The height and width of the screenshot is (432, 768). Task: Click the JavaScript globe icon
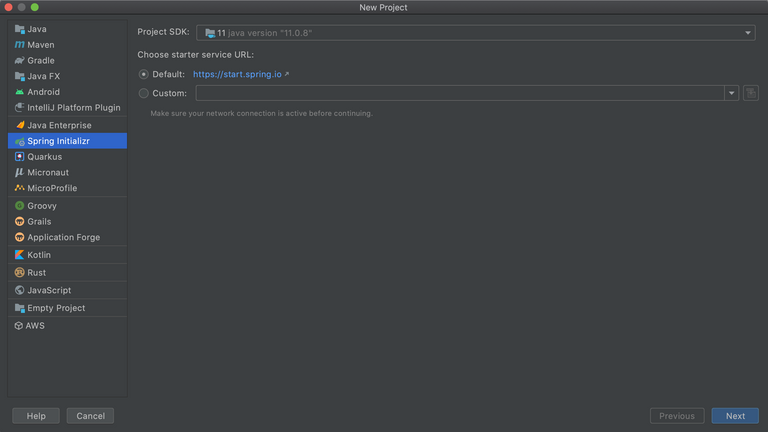20,290
